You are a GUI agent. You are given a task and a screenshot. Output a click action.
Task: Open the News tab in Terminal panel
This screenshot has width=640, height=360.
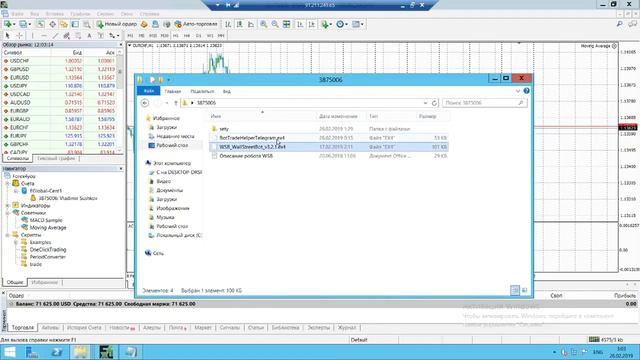[122, 328]
